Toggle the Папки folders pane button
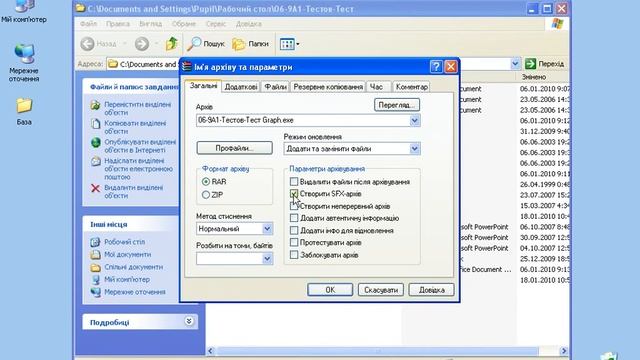 (250, 44)
